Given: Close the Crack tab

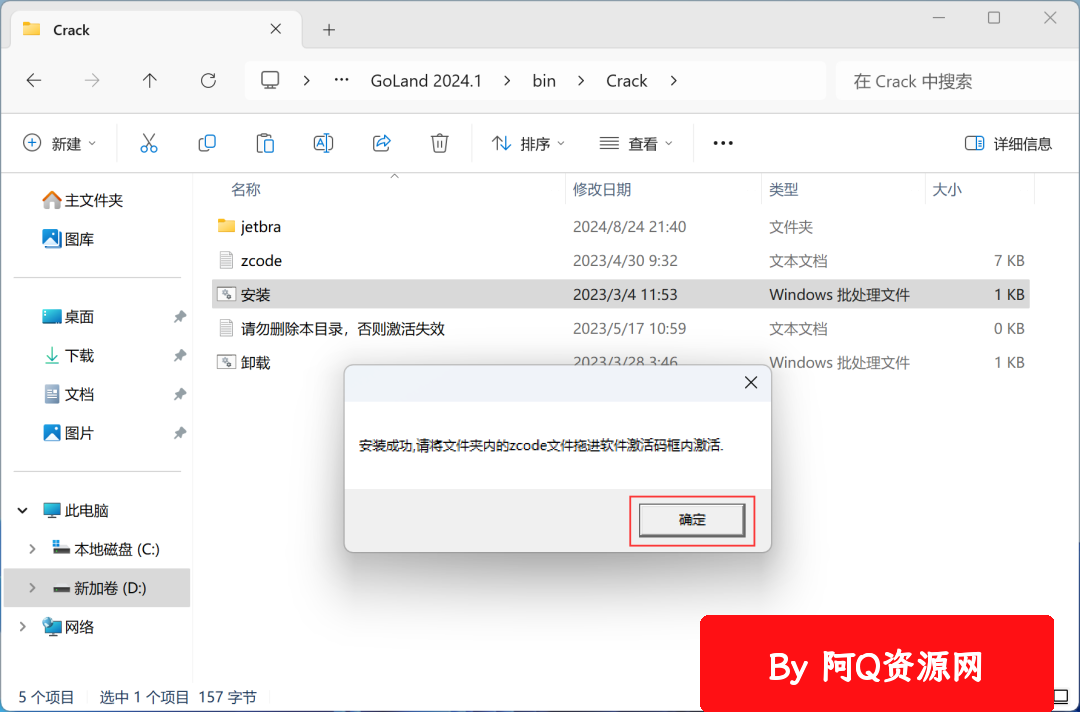Looking at the screenshot, I should pyautogui.click(x=276, y=29).
